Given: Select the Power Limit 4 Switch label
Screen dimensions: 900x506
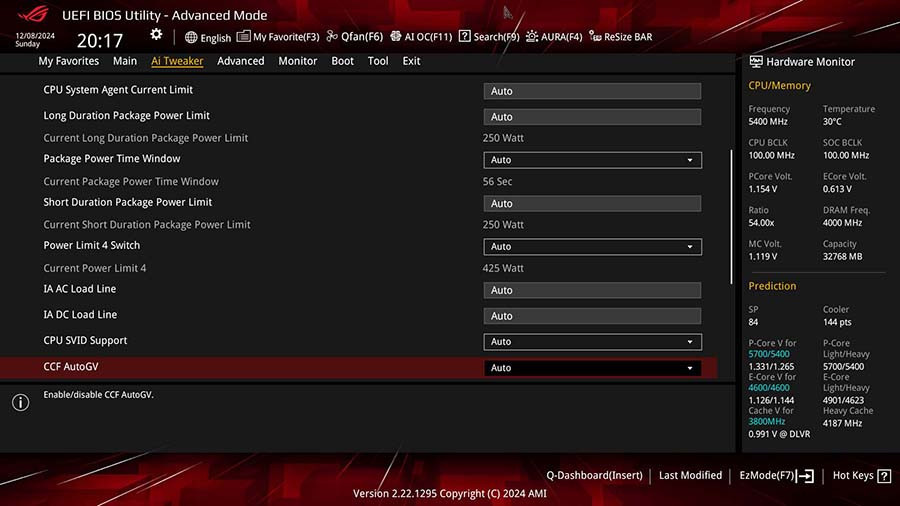Looking at the screenshot, I should click(x=92, y=245).
